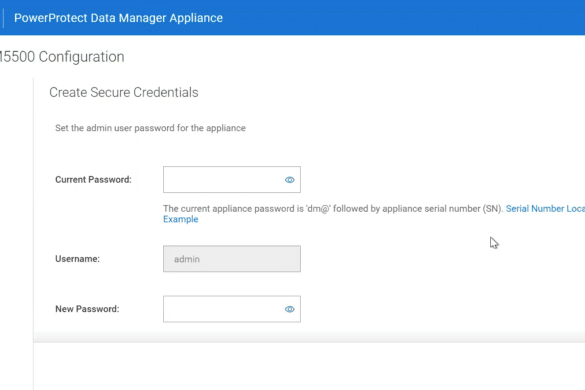
Task: Select the Create Secure Credentials heading
Action: pyautogui.click(x=123, y=92)
